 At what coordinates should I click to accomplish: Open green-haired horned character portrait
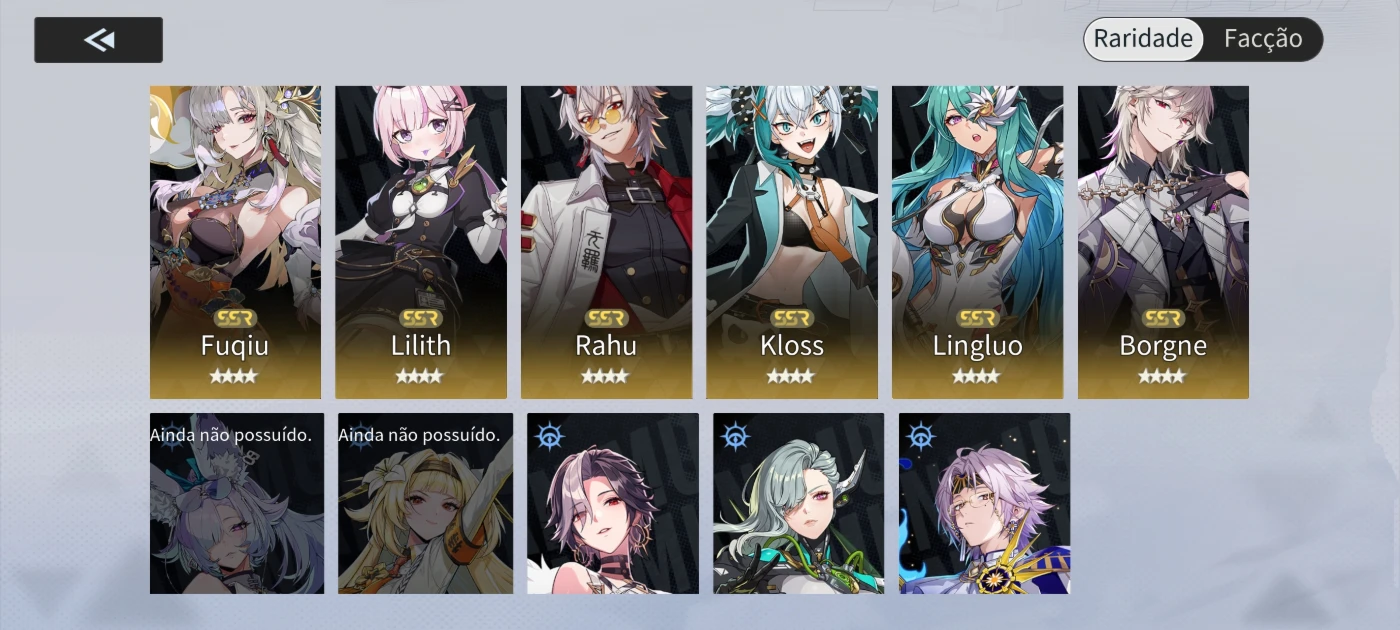pos(798,503)
